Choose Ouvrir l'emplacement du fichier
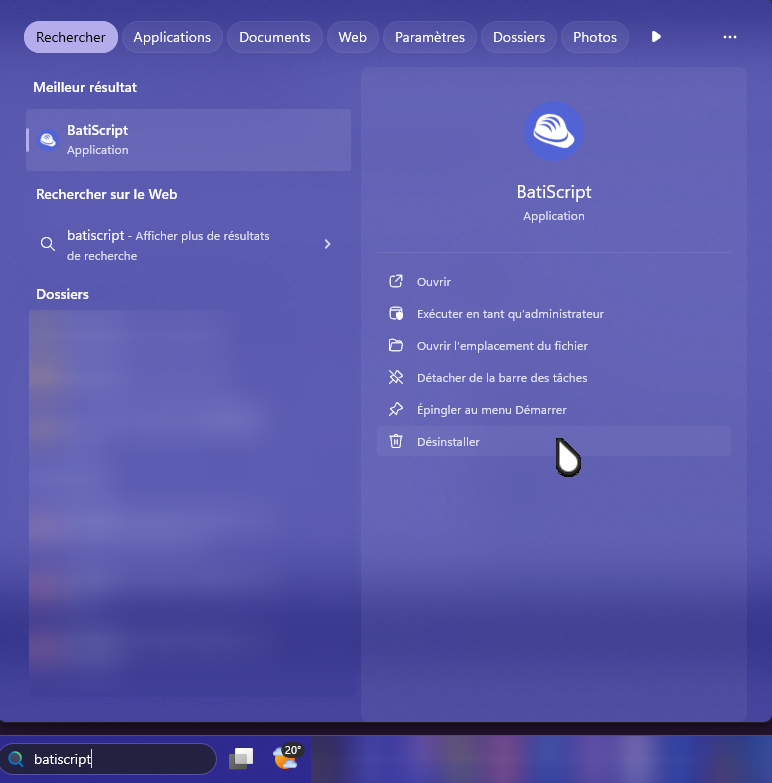 pos(554,346)
